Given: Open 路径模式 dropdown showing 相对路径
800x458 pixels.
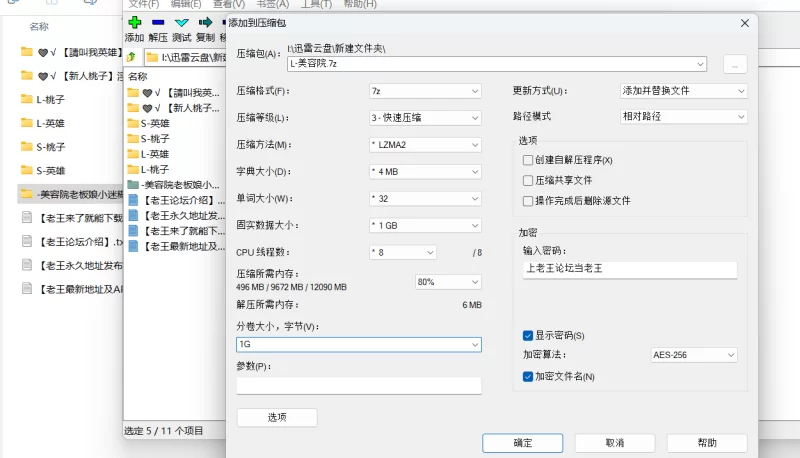Looking at the screenshot, I should (x=684, y=117).
